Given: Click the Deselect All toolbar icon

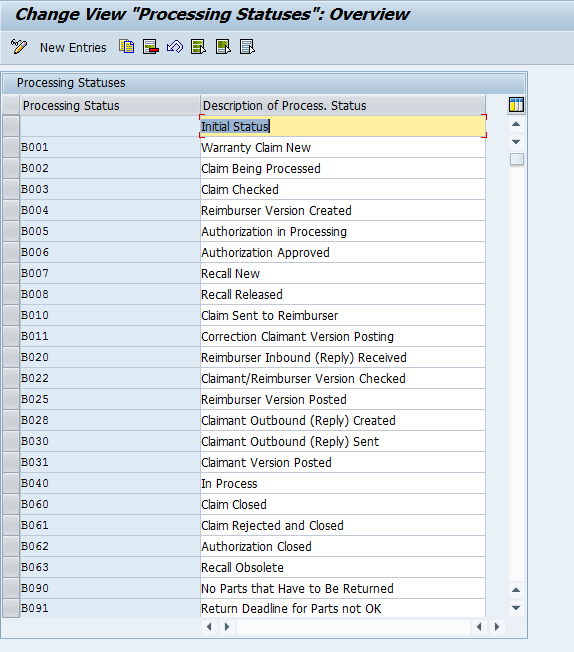Looking at the screenshot, I should [247, 47].
